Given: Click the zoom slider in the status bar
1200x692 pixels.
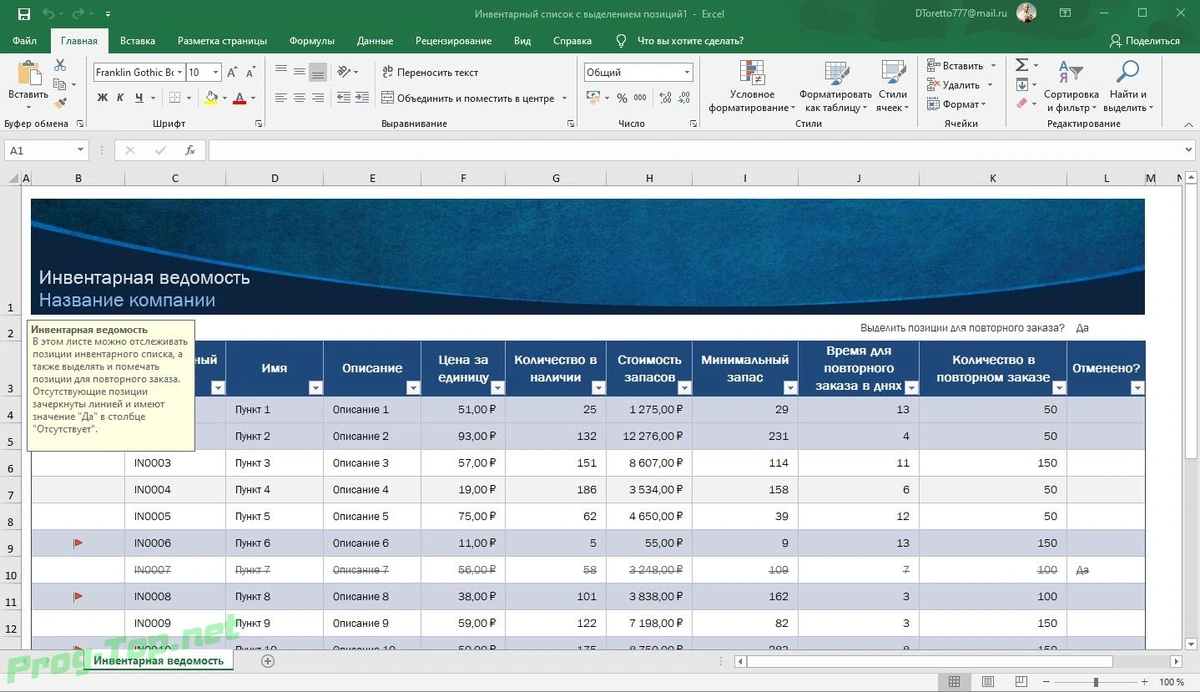Looking at the screenshot, I should coord(1096,682).
